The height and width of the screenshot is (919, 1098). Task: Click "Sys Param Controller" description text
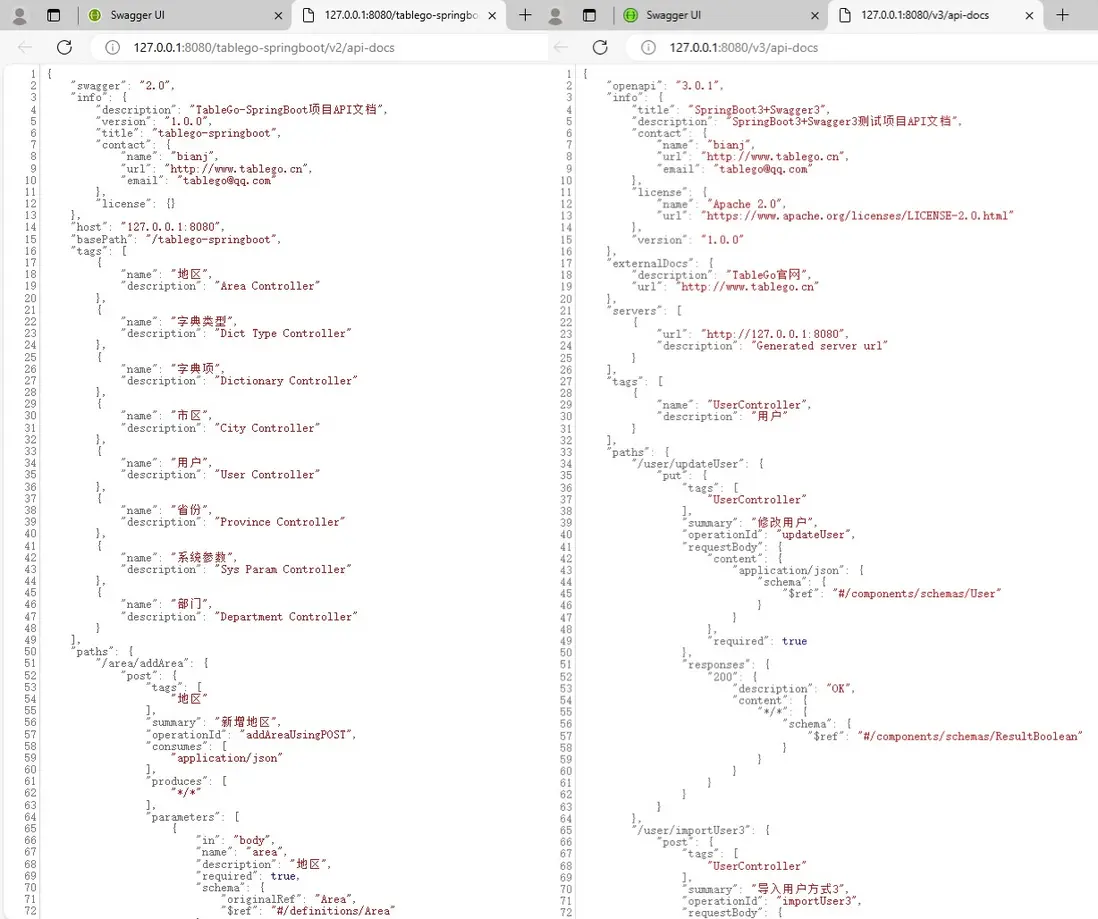(283, 569)
